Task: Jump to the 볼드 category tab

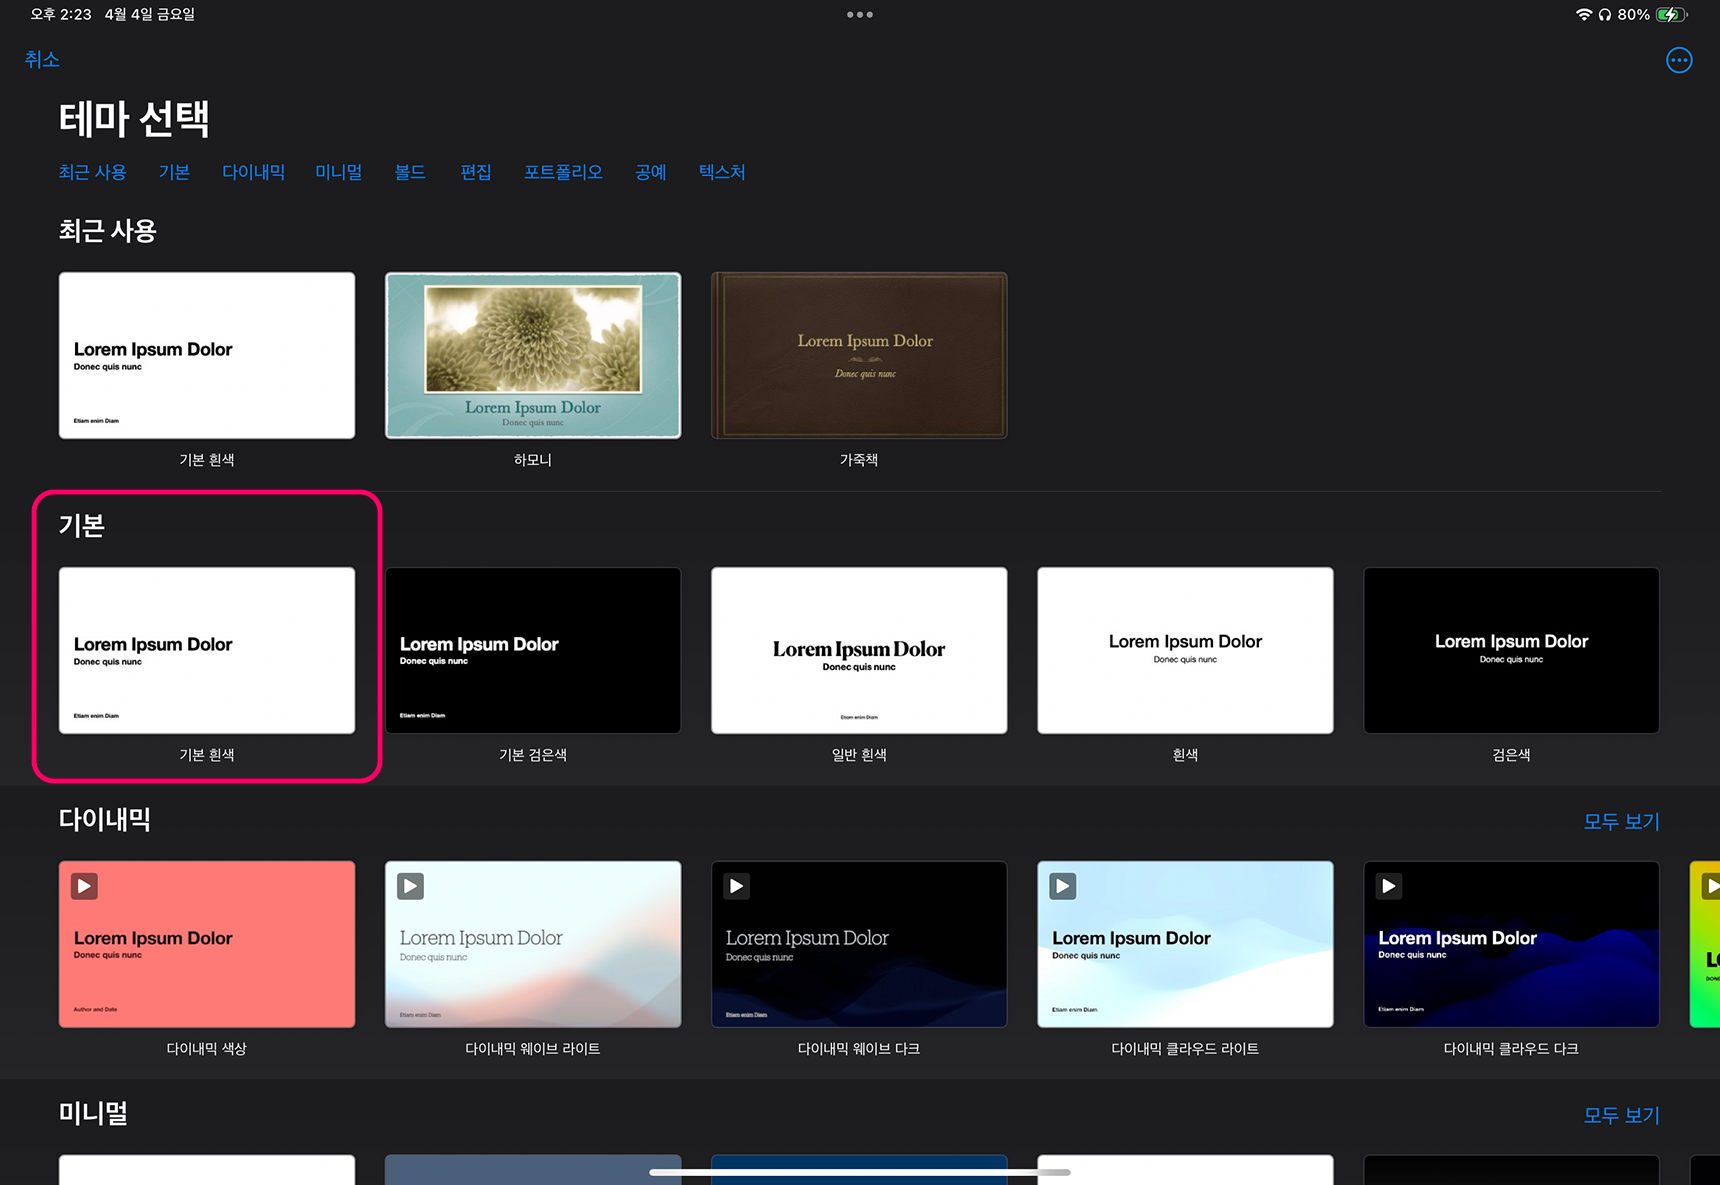Action: tap(410, 172)
